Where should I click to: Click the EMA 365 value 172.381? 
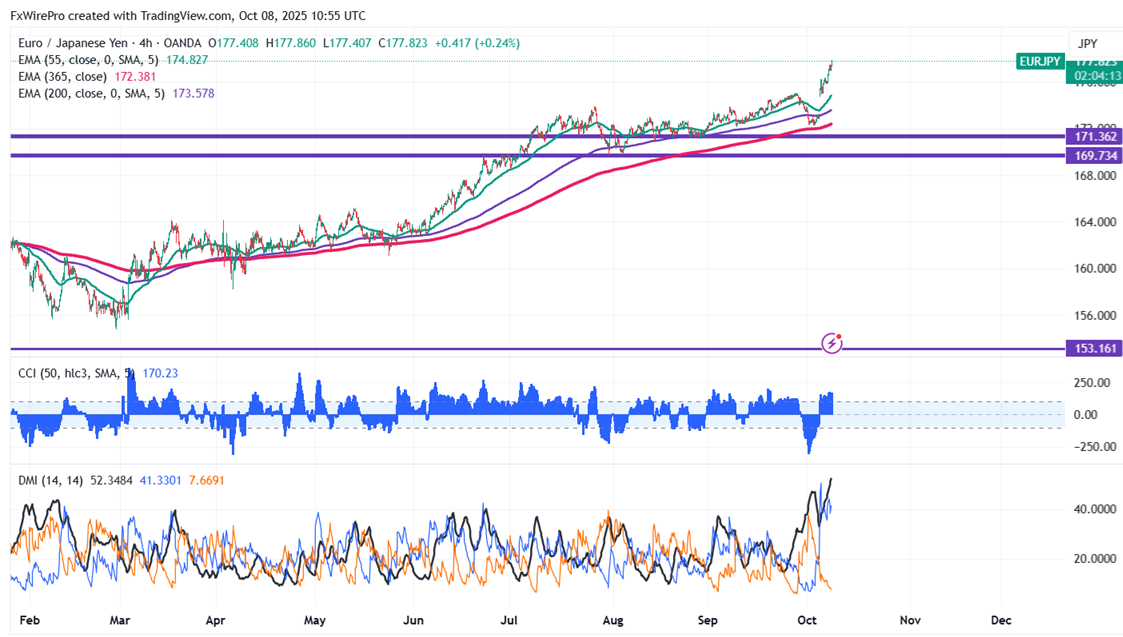135,77
